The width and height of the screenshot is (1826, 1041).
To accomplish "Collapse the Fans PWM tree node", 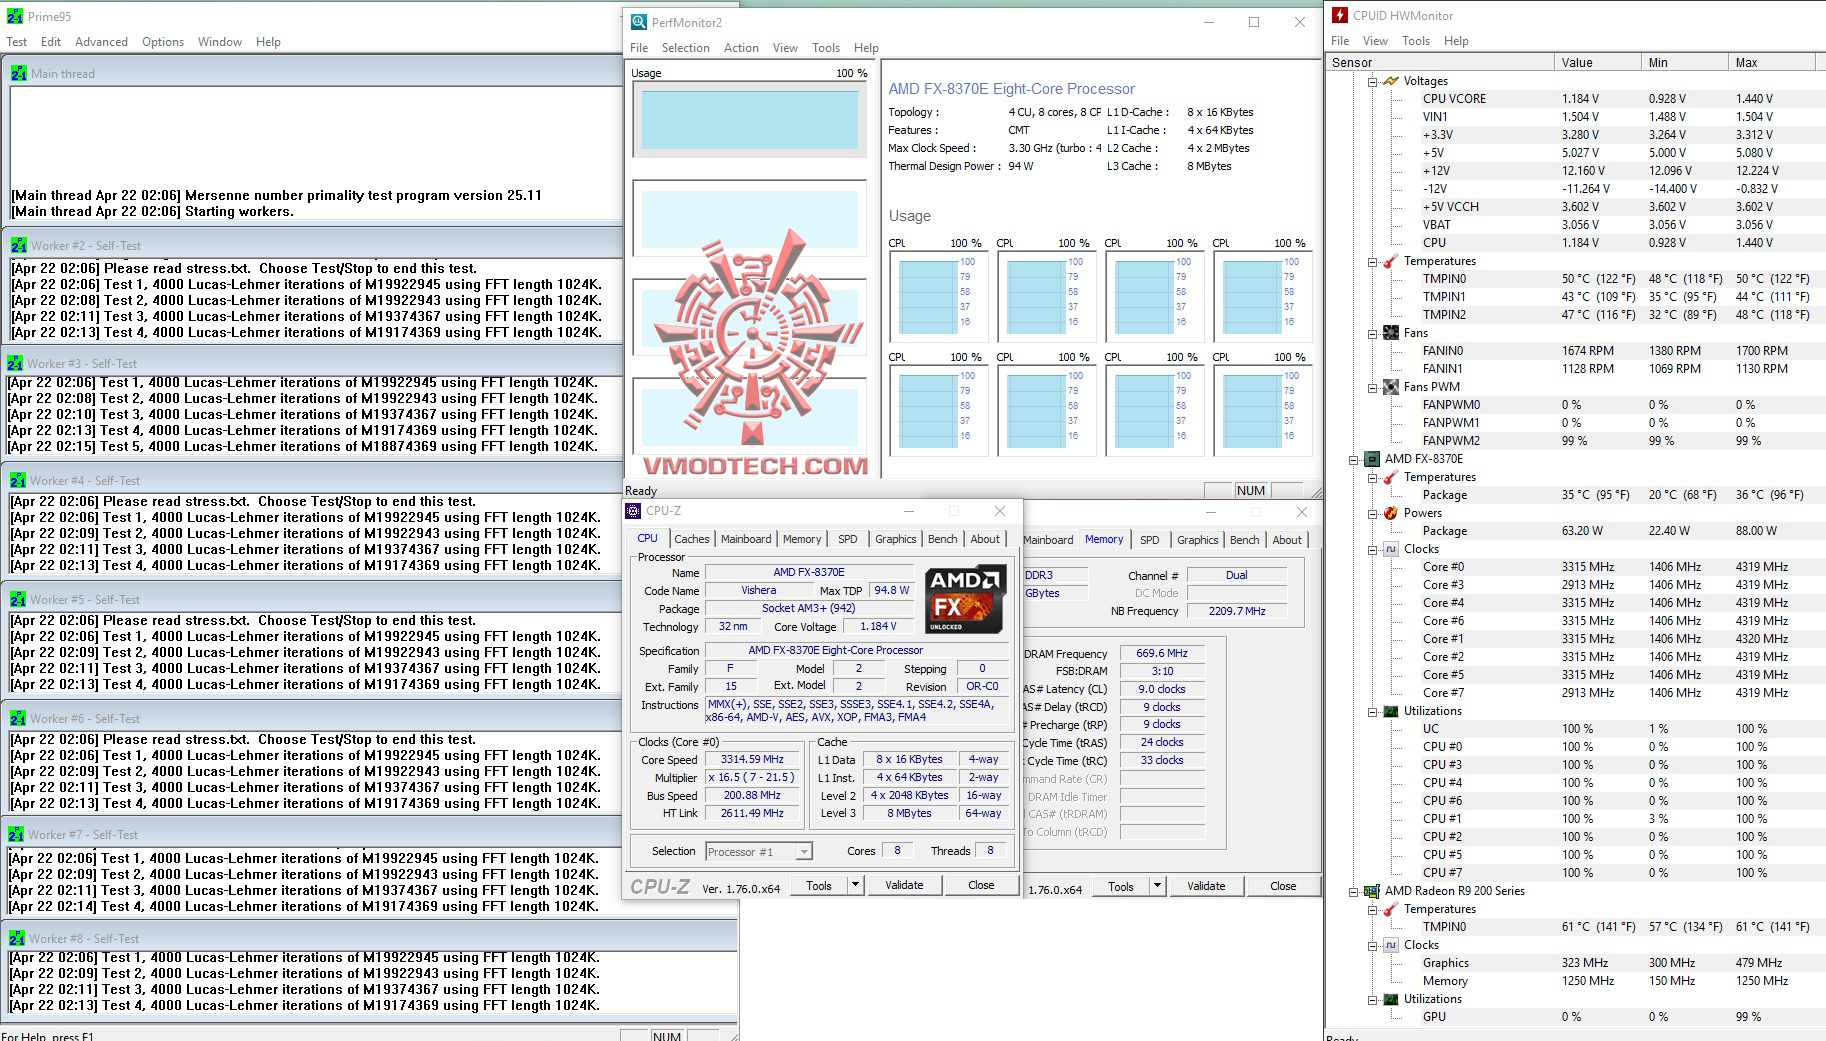I will coord(1373,387).
